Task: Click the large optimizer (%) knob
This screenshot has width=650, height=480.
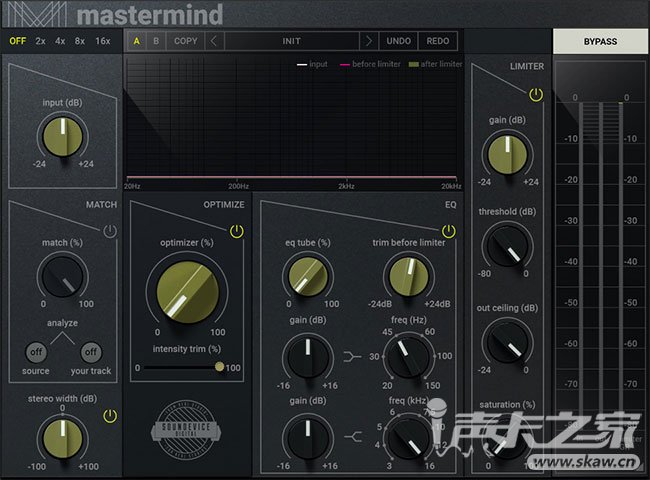Action: click(x=187, y=292)
